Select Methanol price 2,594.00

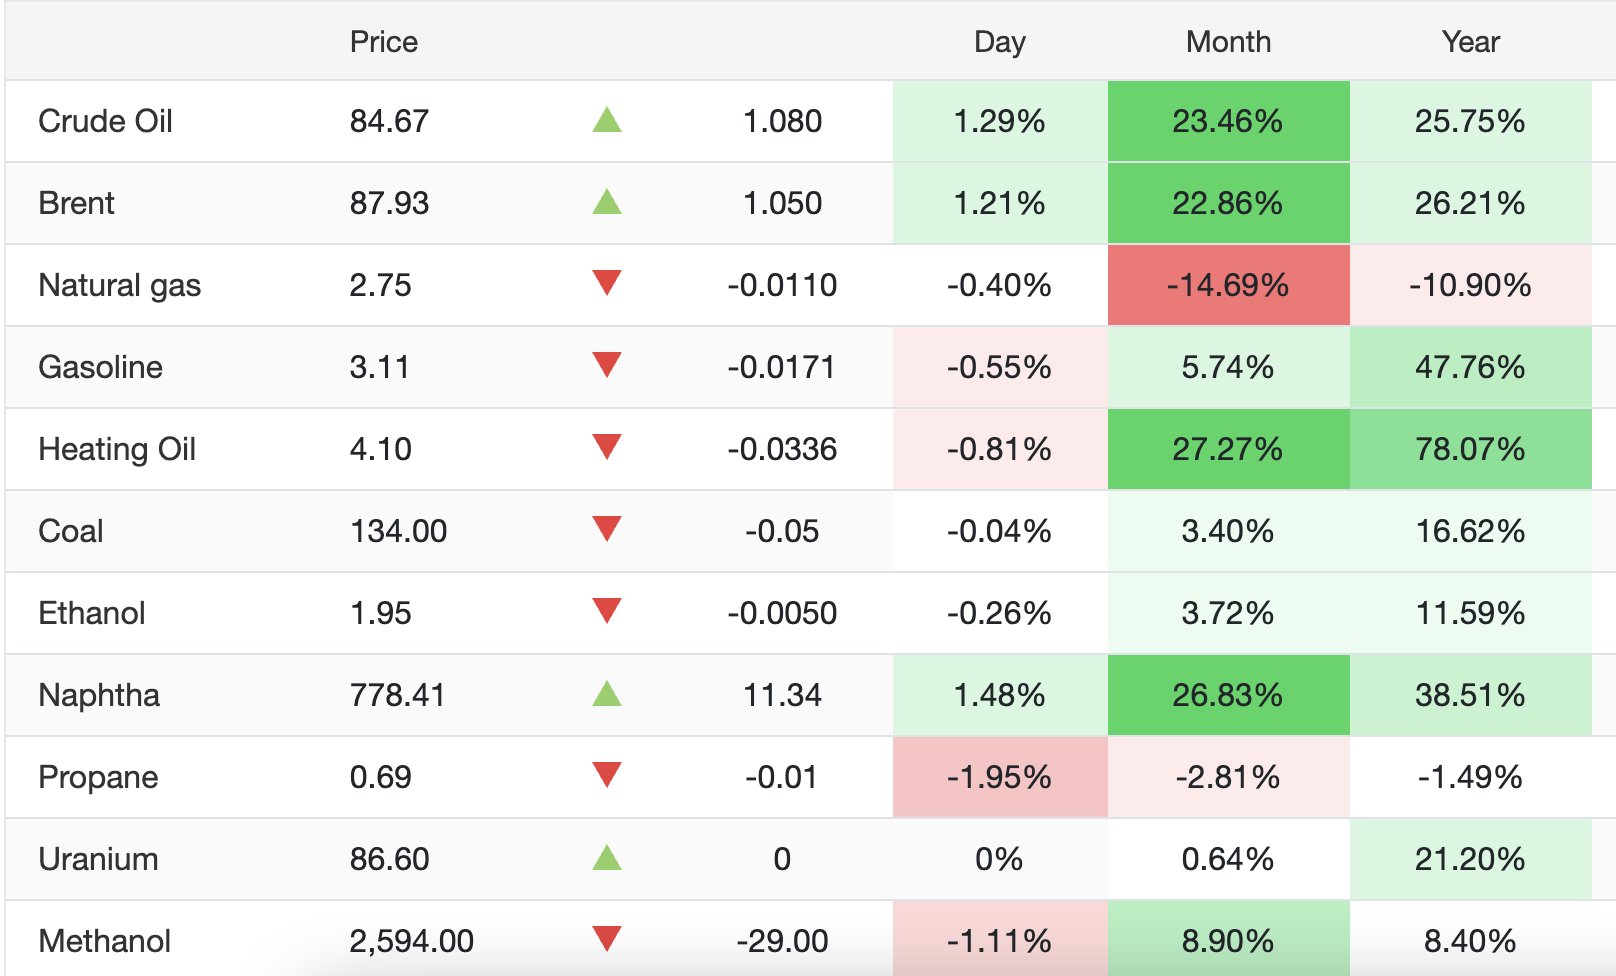411,941
